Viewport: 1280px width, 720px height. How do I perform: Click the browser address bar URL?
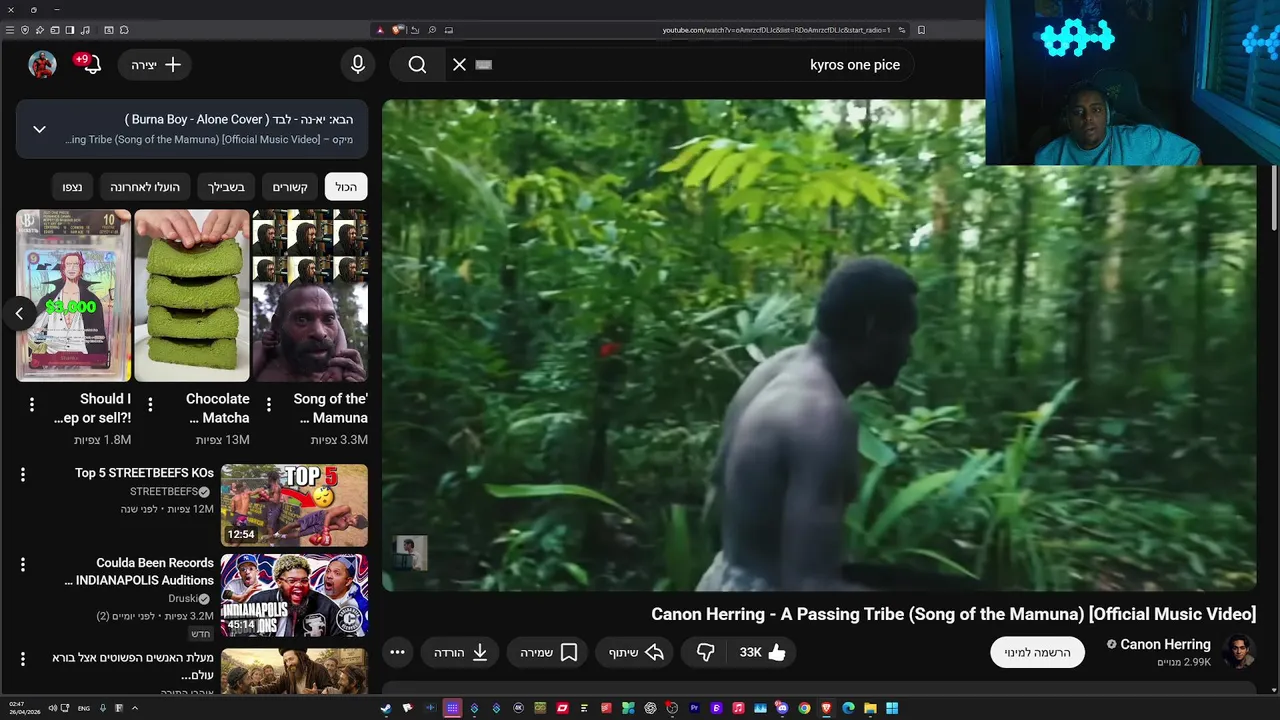pyautogui.click(x=776, y=30)
